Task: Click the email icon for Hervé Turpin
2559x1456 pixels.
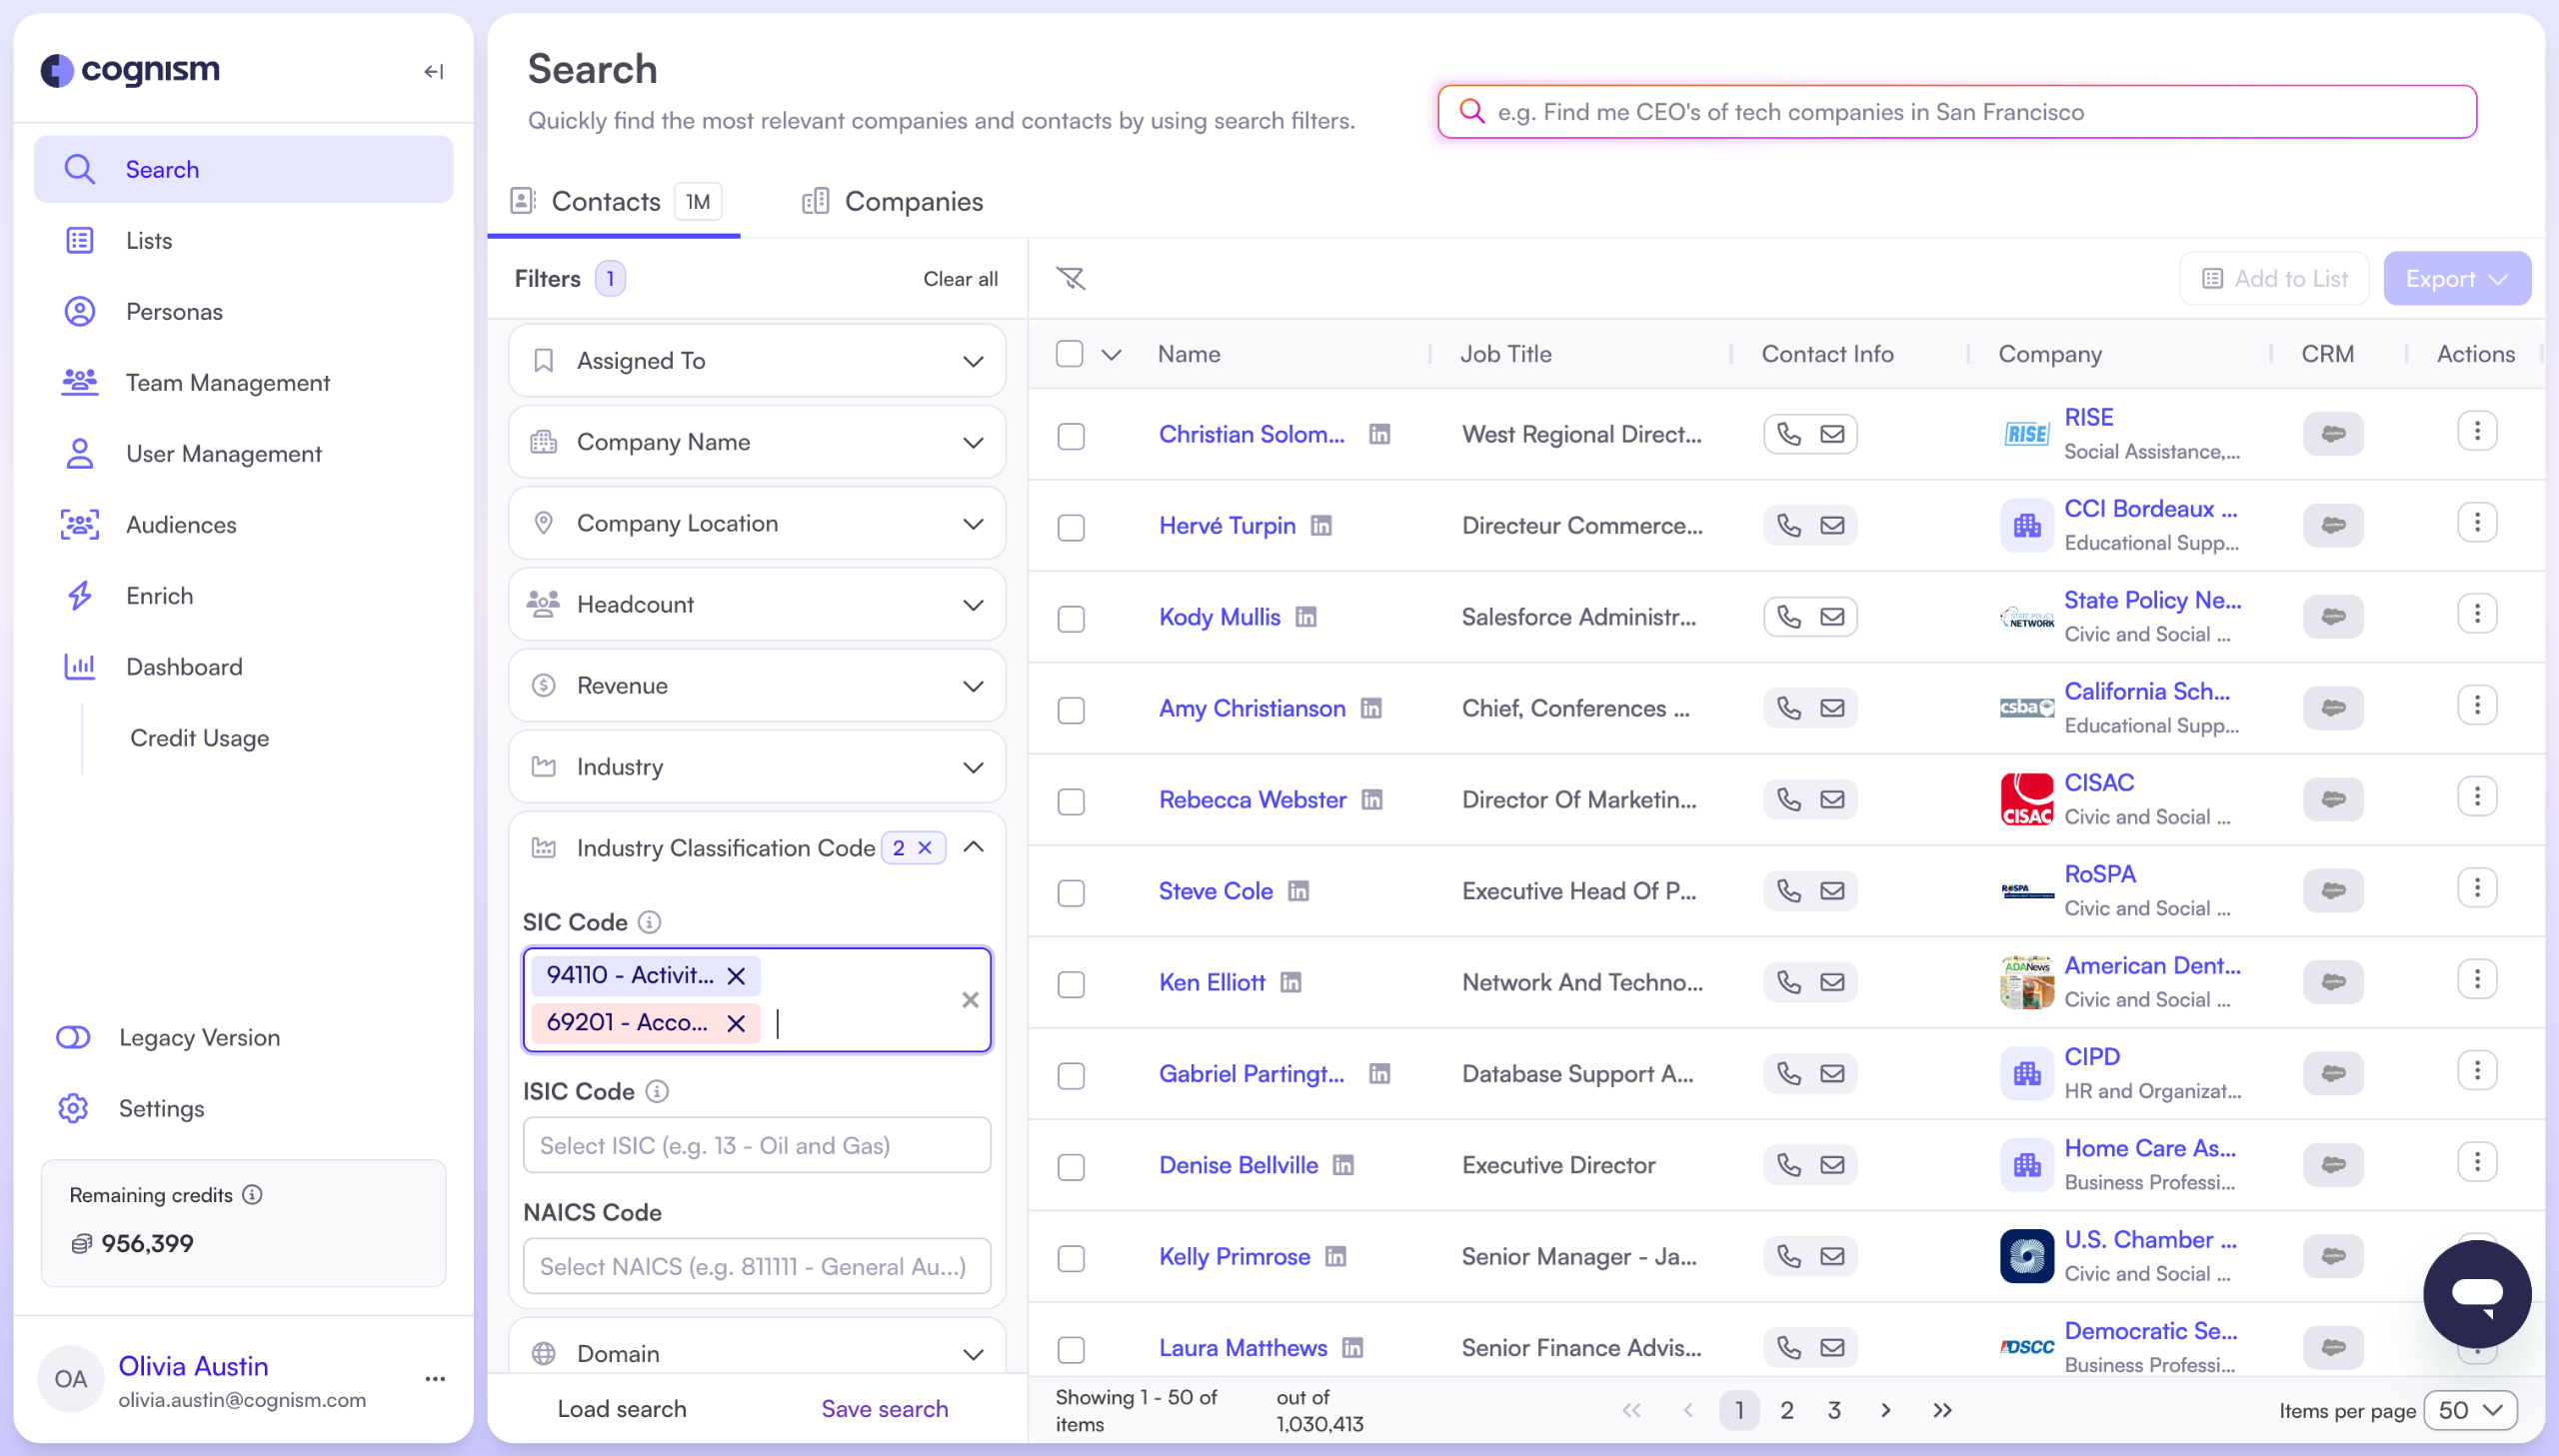Action: [x=1831, y=525]
